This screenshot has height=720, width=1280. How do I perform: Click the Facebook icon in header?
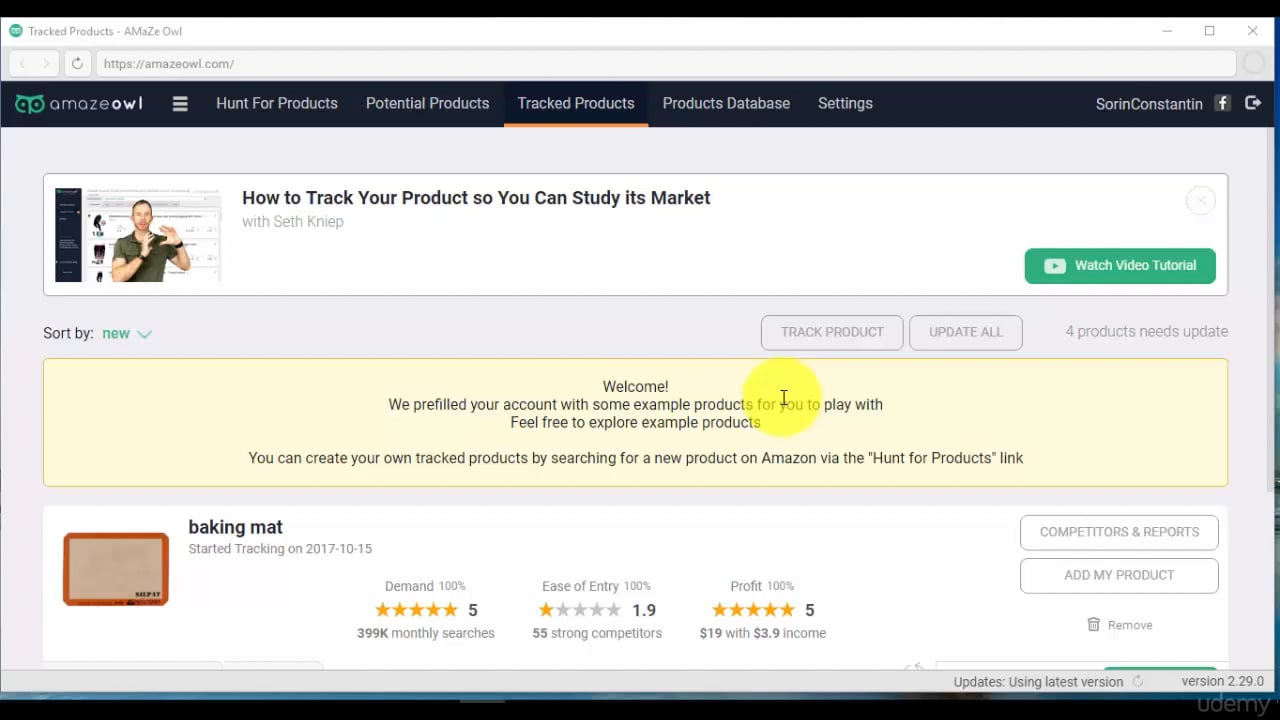tap(1222, 103)
